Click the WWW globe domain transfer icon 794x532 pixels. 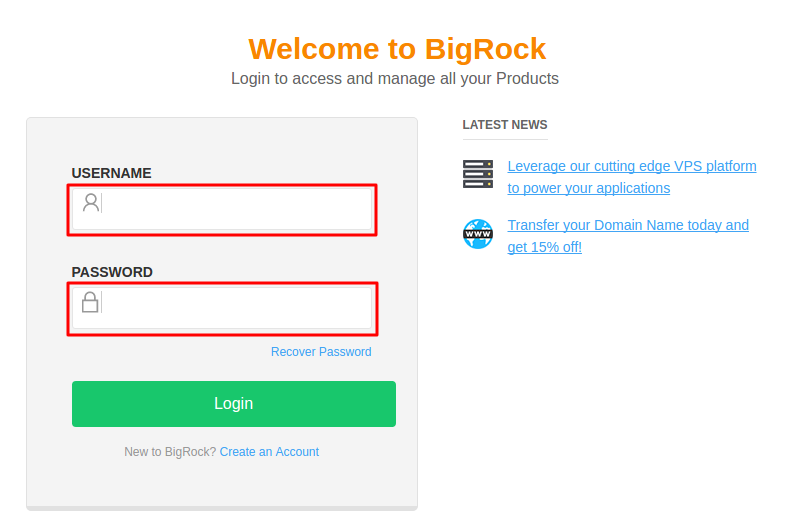point(478,234)
